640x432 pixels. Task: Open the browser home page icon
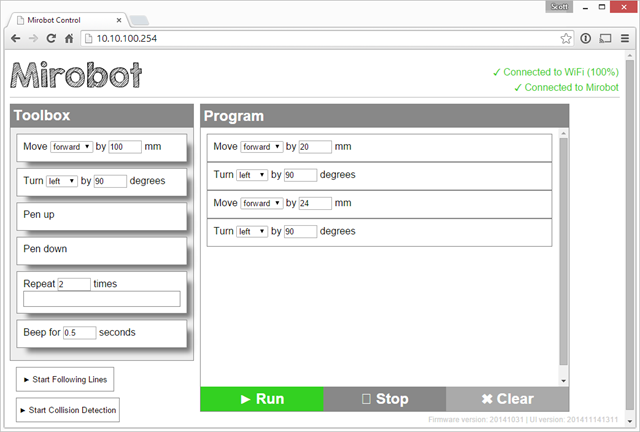(69, 38)
